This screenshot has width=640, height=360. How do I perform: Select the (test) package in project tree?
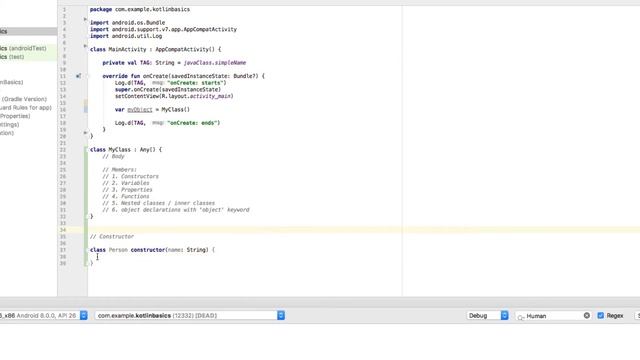click(12, 57)
